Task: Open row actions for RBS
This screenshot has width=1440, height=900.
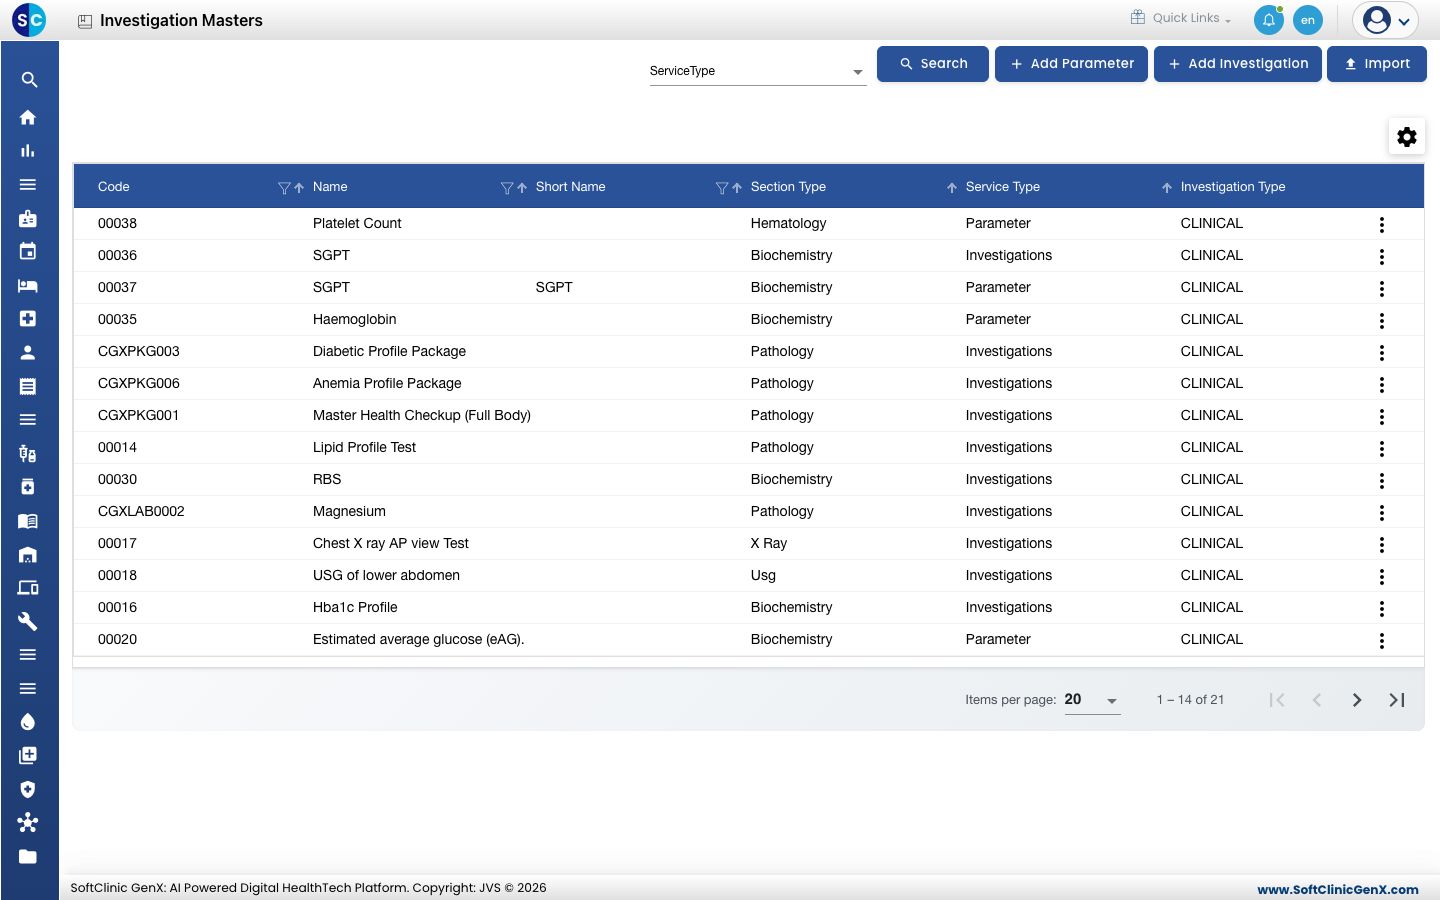Action: coord(1382,481)
